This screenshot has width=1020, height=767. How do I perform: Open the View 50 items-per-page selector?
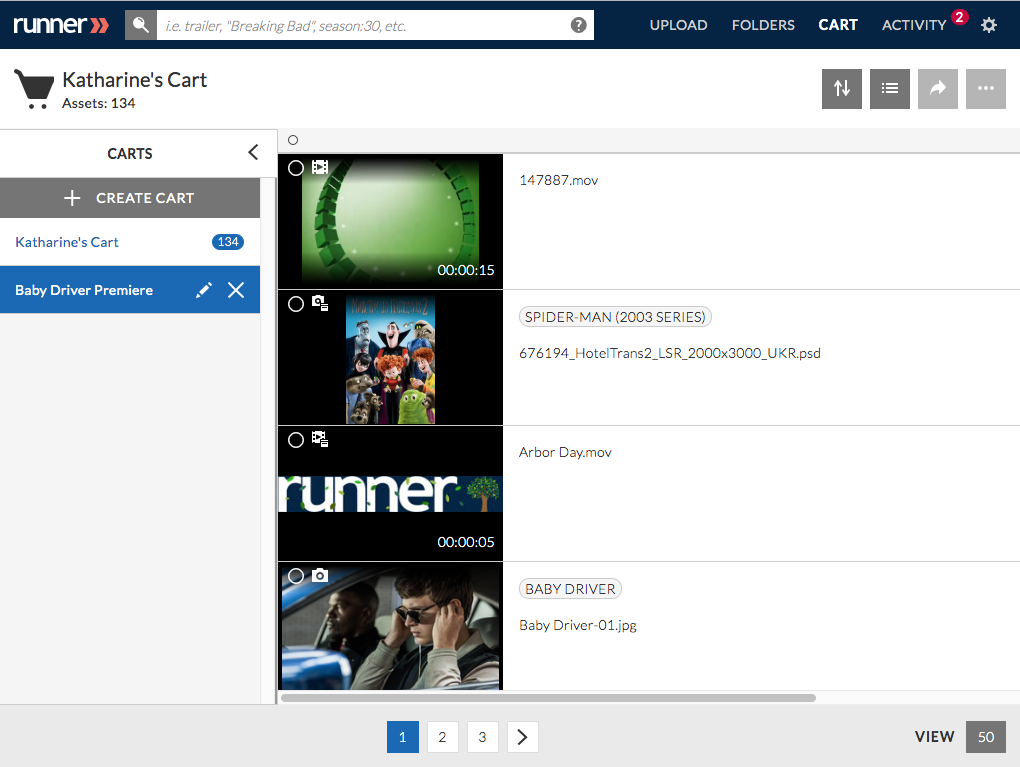click(x=986, y=737)
